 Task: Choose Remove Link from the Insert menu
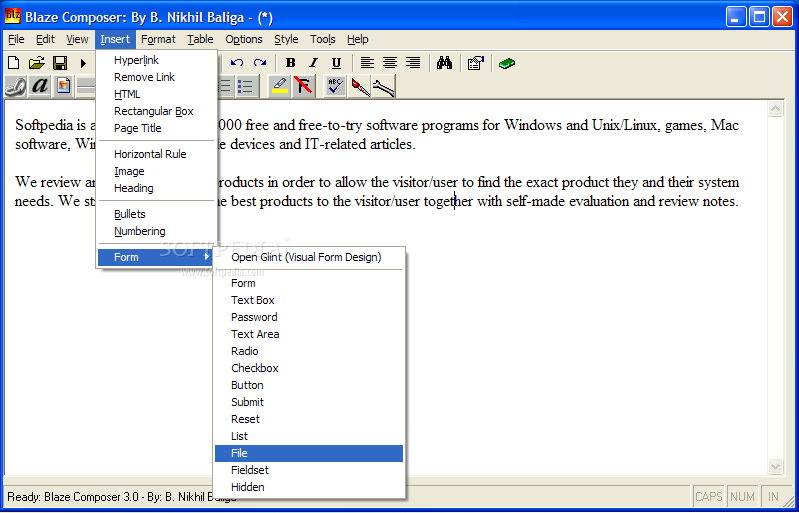coord(157,77)
